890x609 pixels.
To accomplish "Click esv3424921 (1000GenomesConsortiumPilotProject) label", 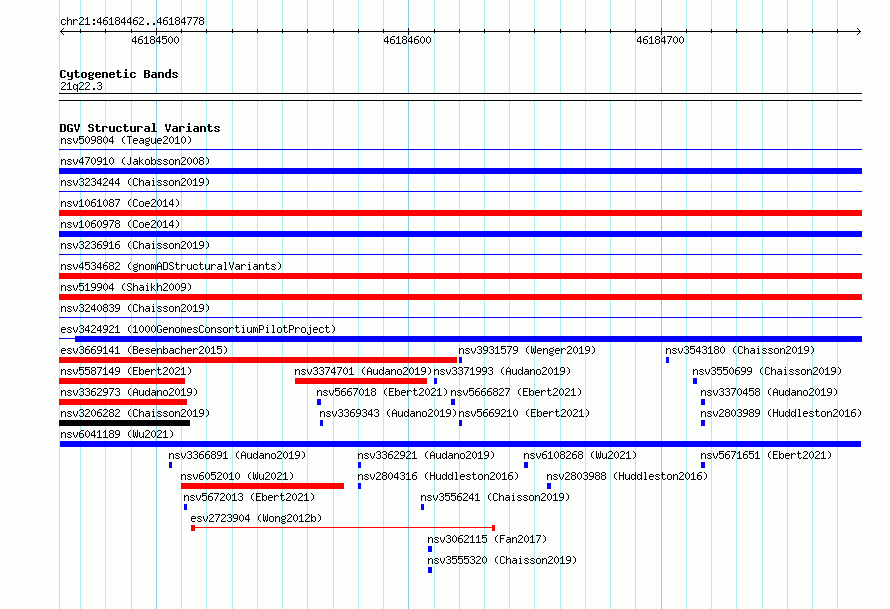I will [x=198, y=329].
